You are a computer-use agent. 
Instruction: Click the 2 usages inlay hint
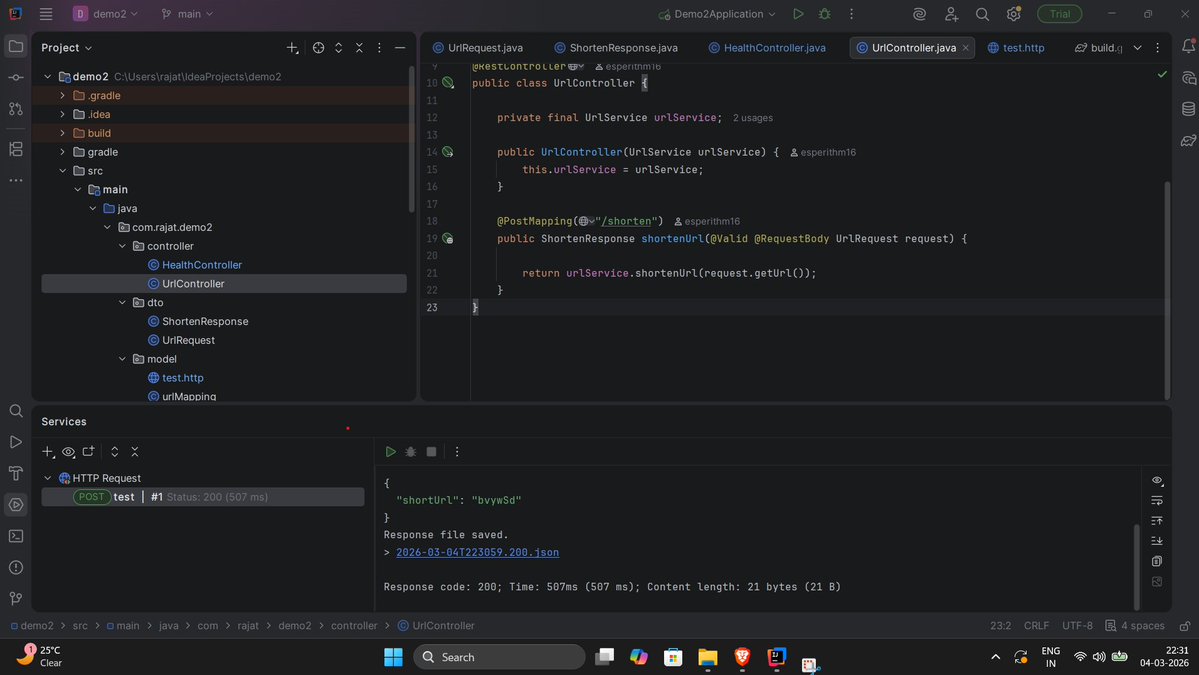[752, 118]
